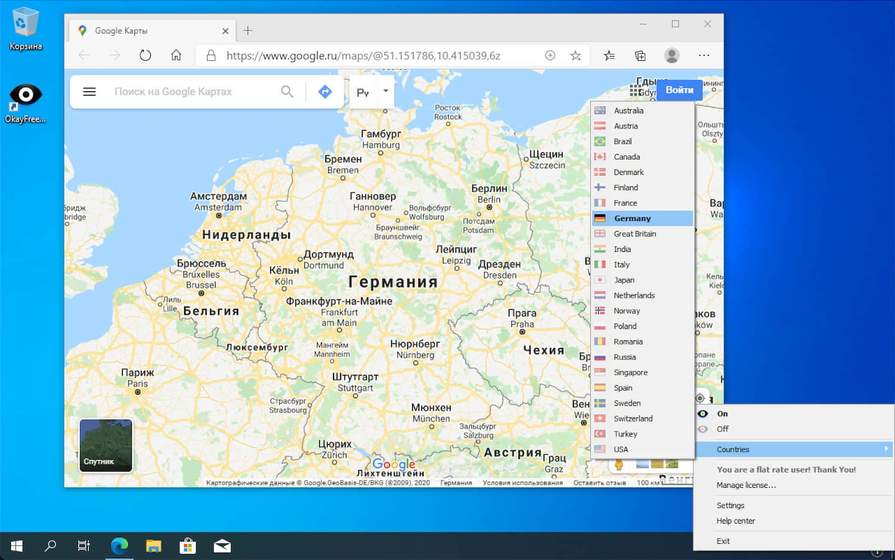Expand the Countries submenu
The image size is (895, 560).
(793, 450)
